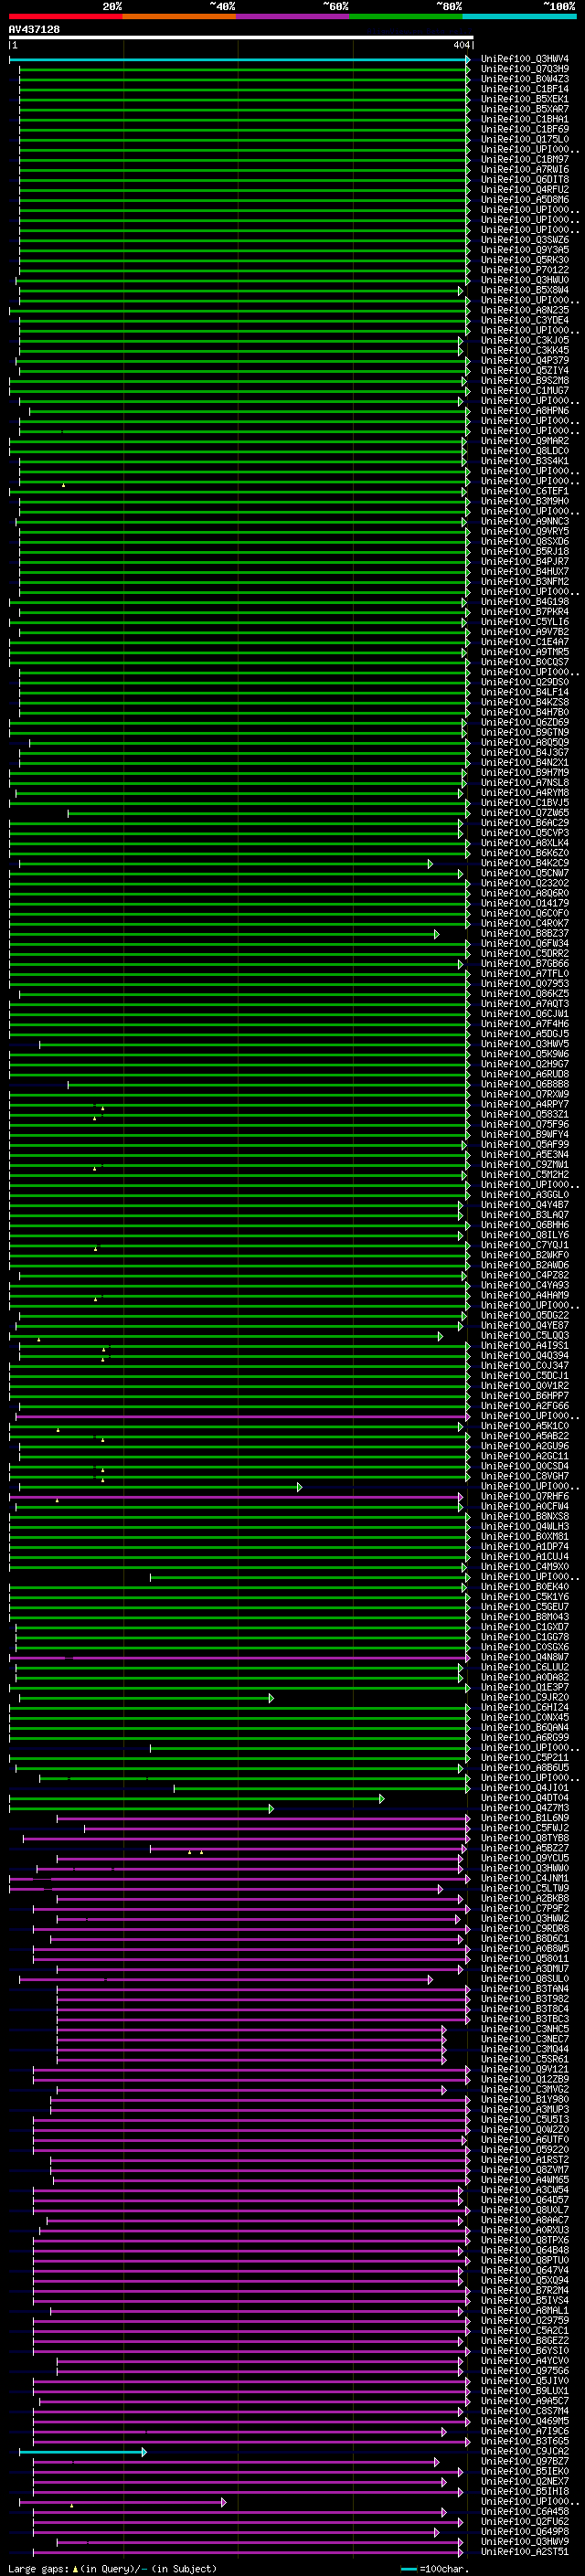This screenshot has height=2576, width=585.
Task: Open hit UniRef100_B5XAR7
Action: pyautogui.click(x=525, y=109)
